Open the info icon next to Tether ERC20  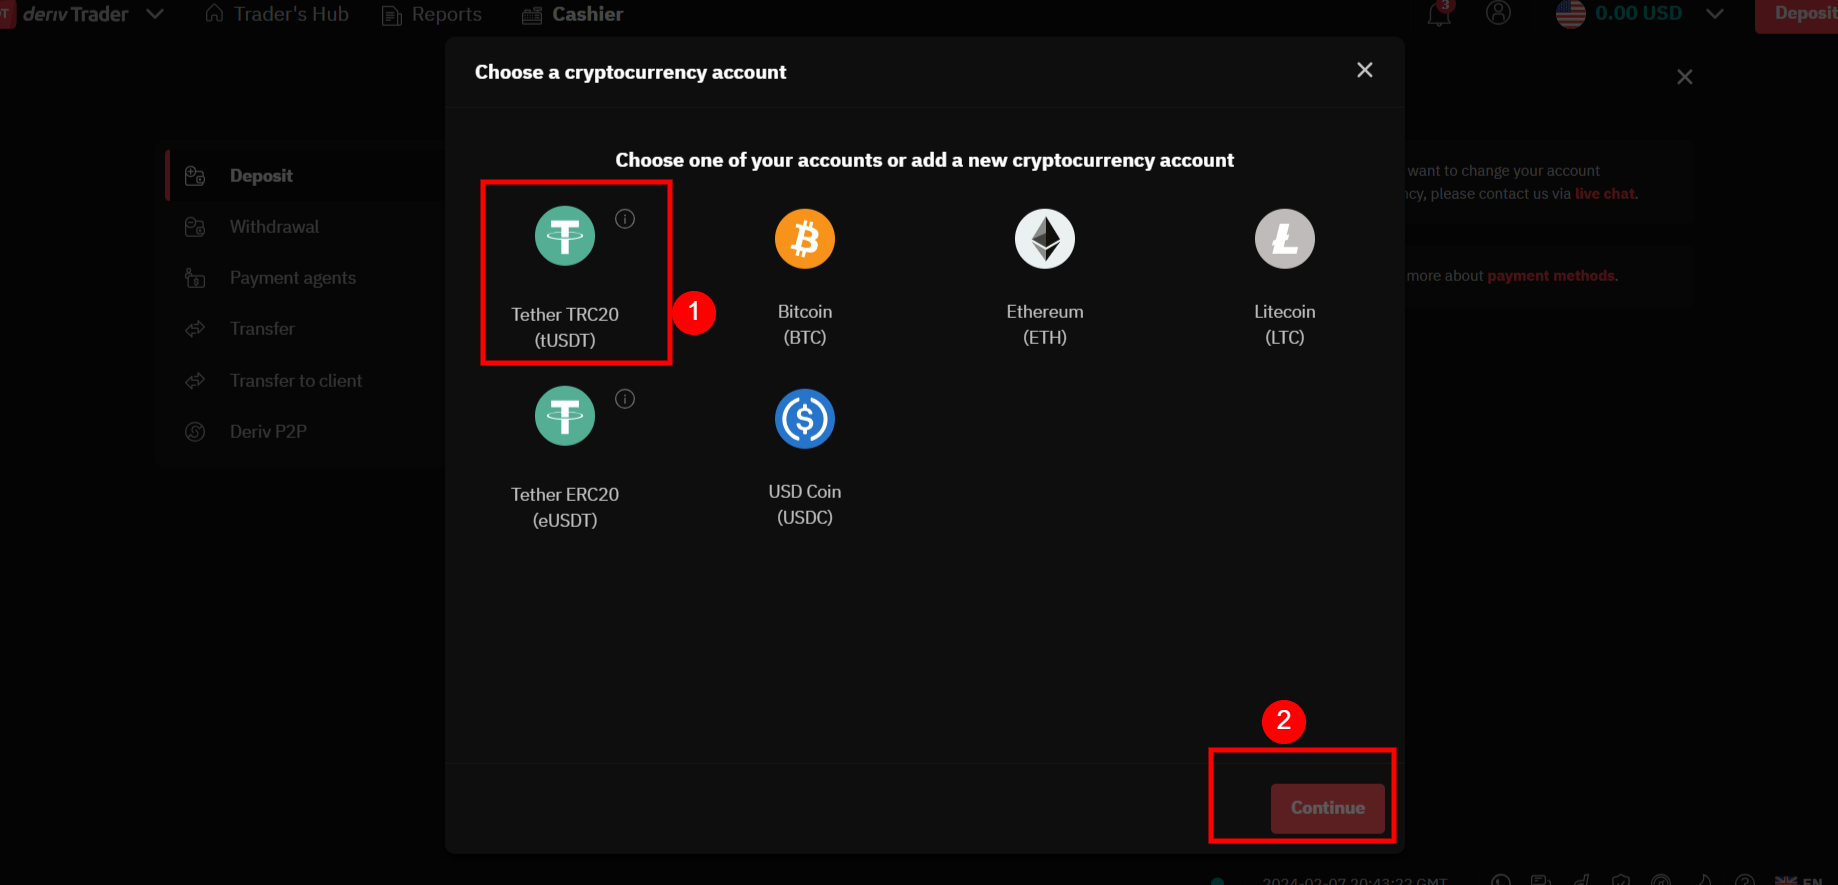point(625,399)
